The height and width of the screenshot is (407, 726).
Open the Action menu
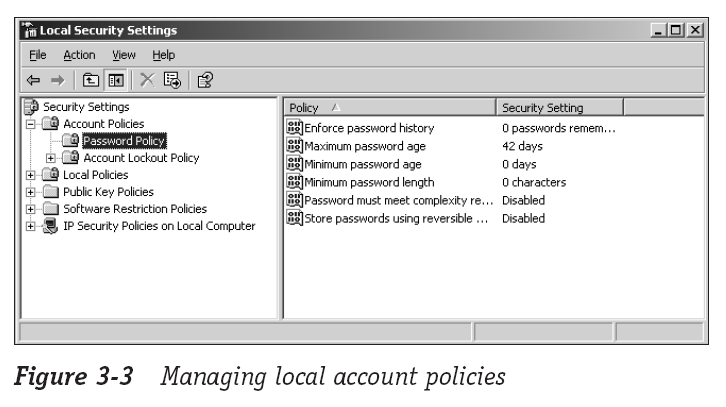79,55
